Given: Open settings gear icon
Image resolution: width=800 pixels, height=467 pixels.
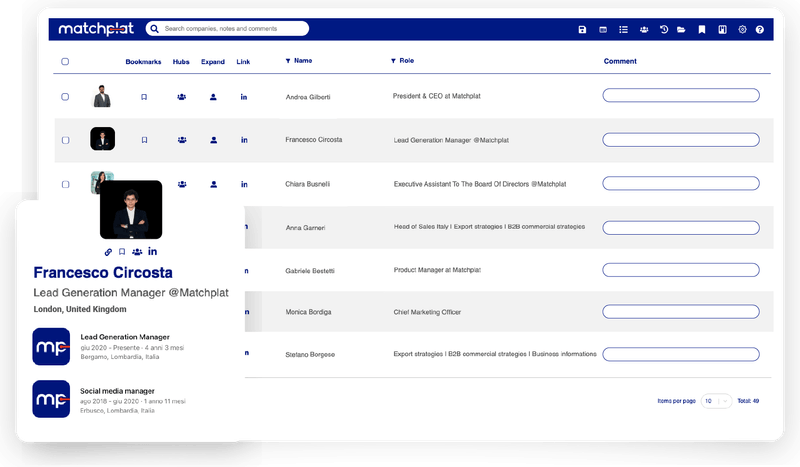Looking at the screenshot, I should pos(742,30).
